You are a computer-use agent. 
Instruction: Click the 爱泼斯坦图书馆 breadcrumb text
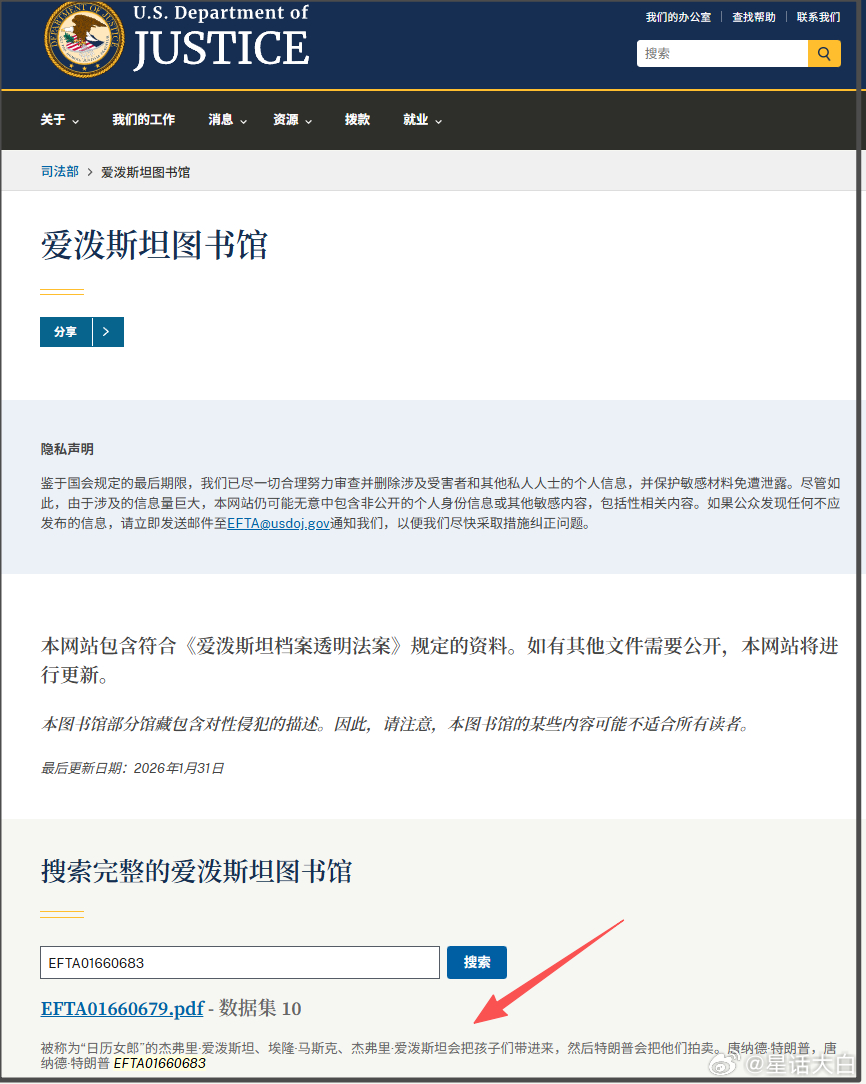pos(145,172)
